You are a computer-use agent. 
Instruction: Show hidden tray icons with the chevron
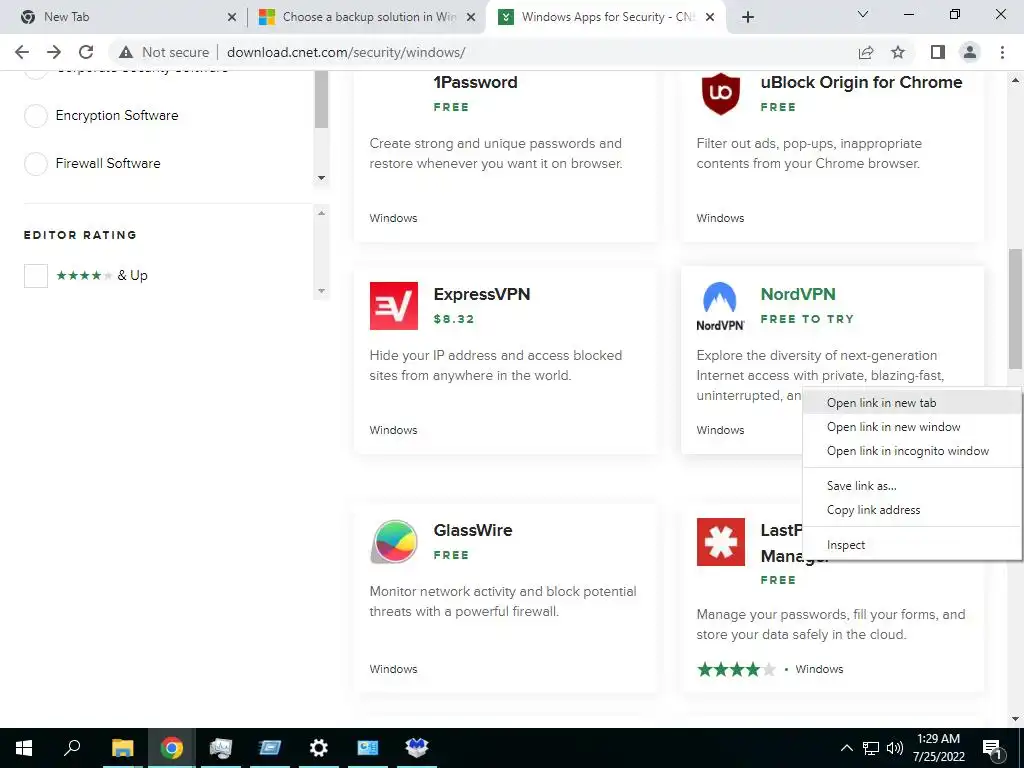point(846,748)
